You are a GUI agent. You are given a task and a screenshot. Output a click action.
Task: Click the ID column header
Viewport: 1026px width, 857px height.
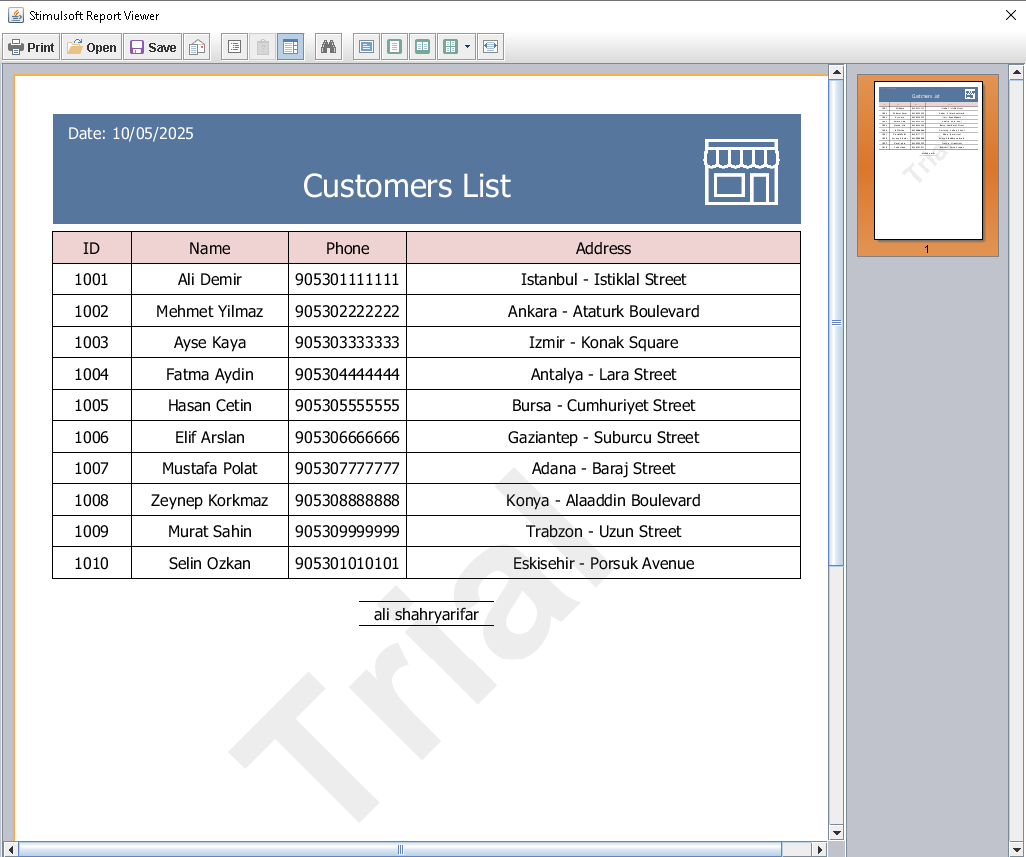pyautogui.click(x=92, y=248)
